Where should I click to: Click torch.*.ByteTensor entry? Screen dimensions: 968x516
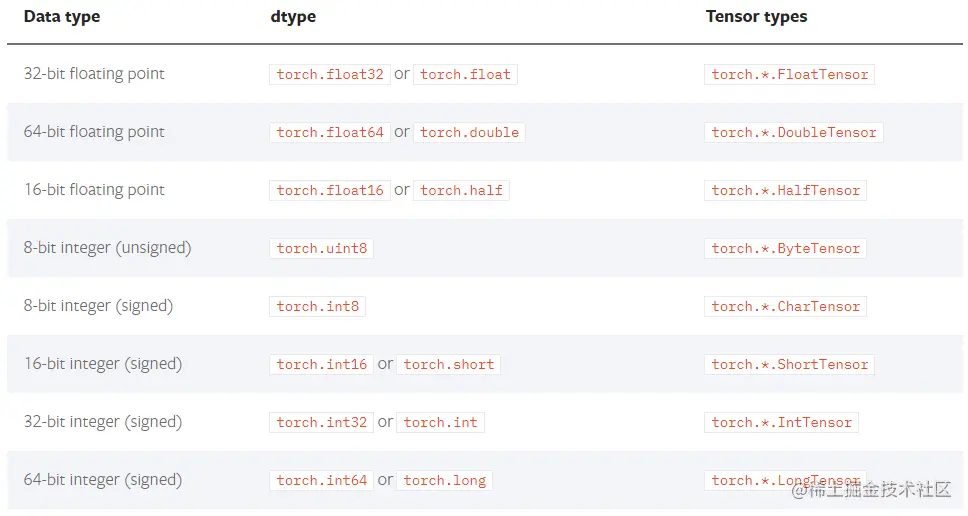785,249
